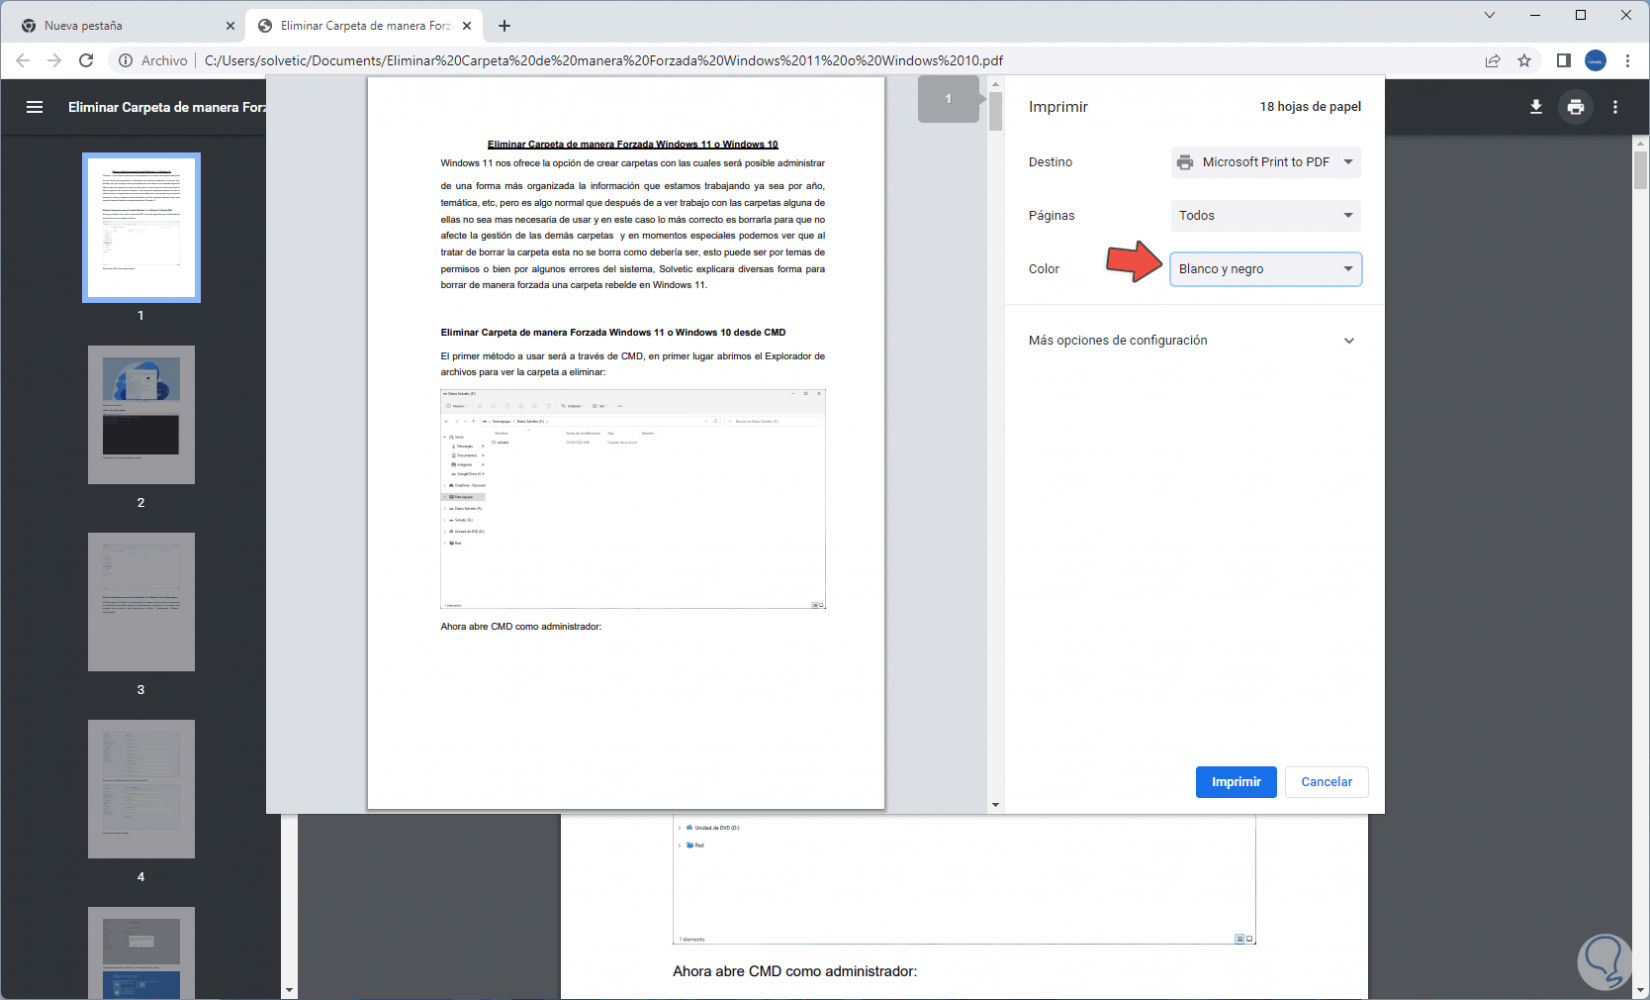
Task: Select page 2 thumbnail in sidebar
Action: (x=141, y=415)
